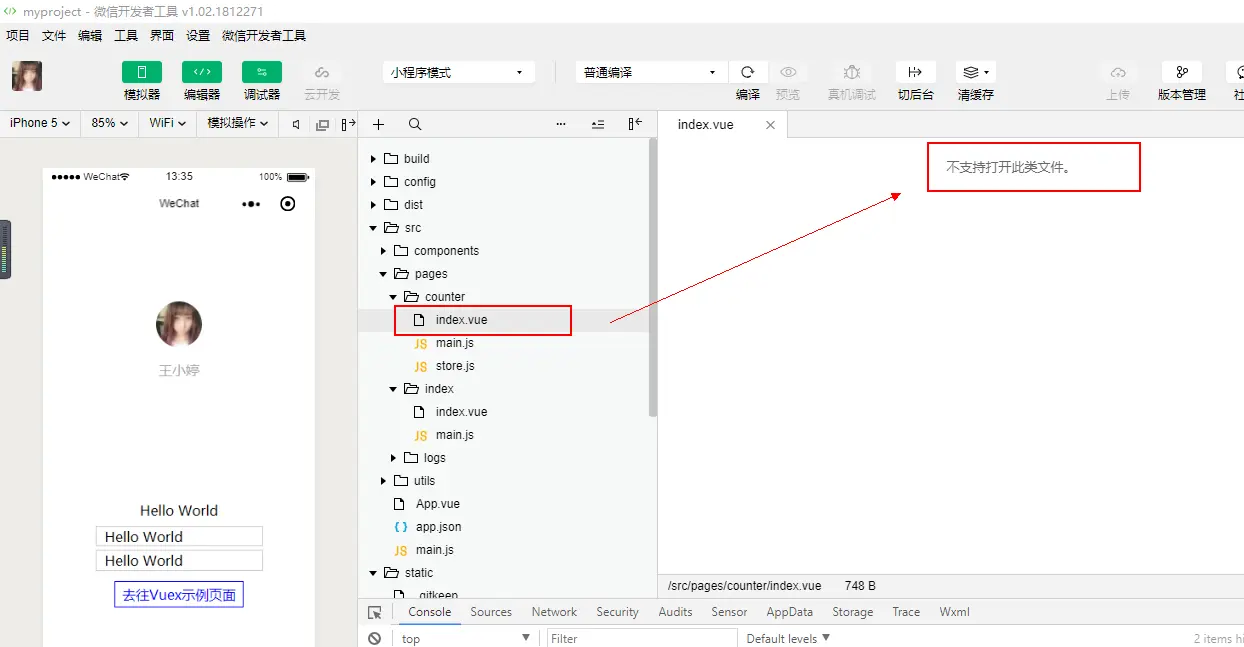The image size is (1244, 647).
Task: Open the 工具 menu
Action: pyautogui.click(x=126, y=35)
